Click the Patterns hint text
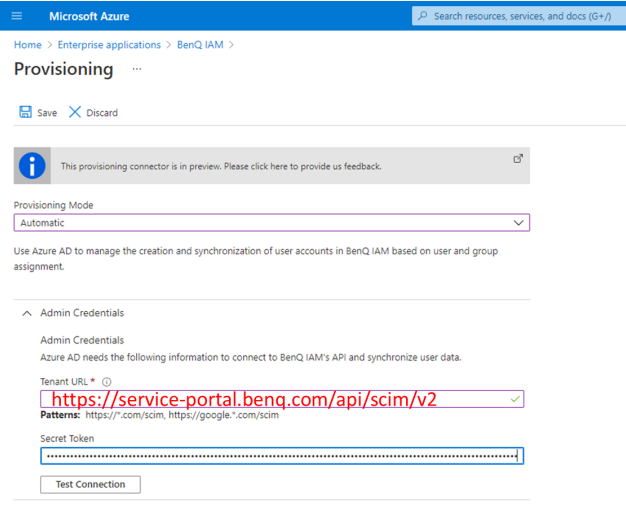626x528 pixels. pyautogui.click(x=160, y=415)
